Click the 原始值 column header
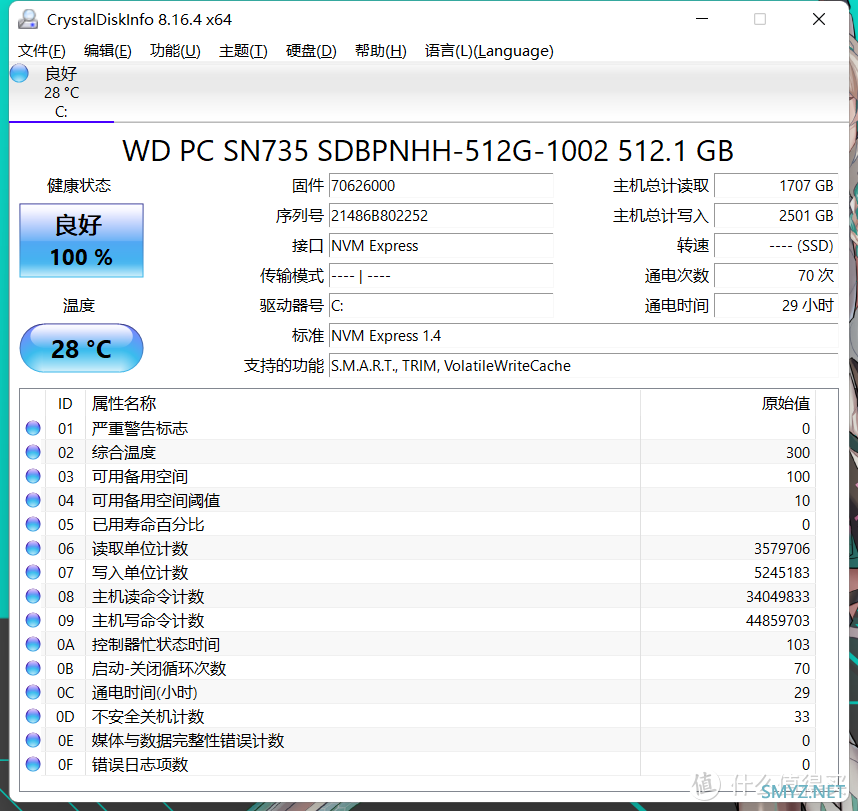This screenshot has height=811, width=858. (728, 404)
